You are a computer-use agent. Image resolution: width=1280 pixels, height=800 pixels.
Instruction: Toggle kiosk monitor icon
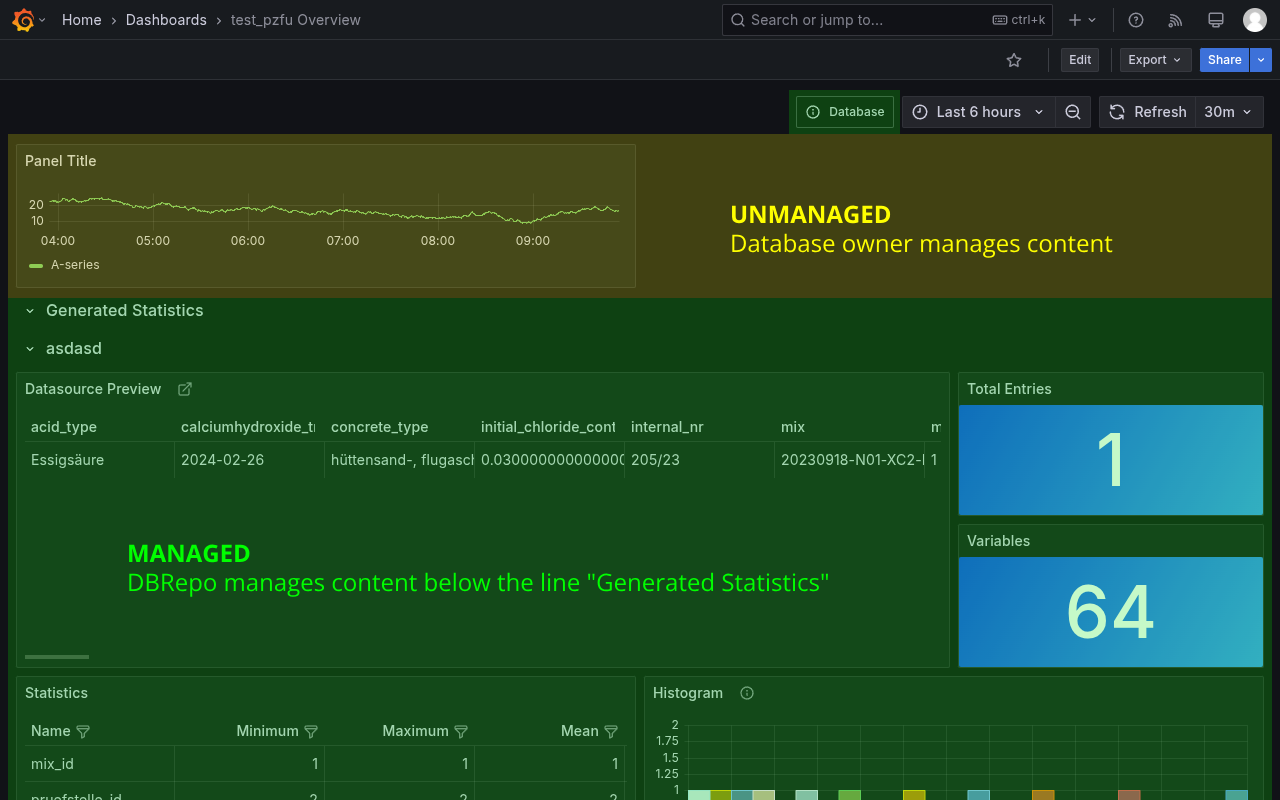[x=1216, y=20]
